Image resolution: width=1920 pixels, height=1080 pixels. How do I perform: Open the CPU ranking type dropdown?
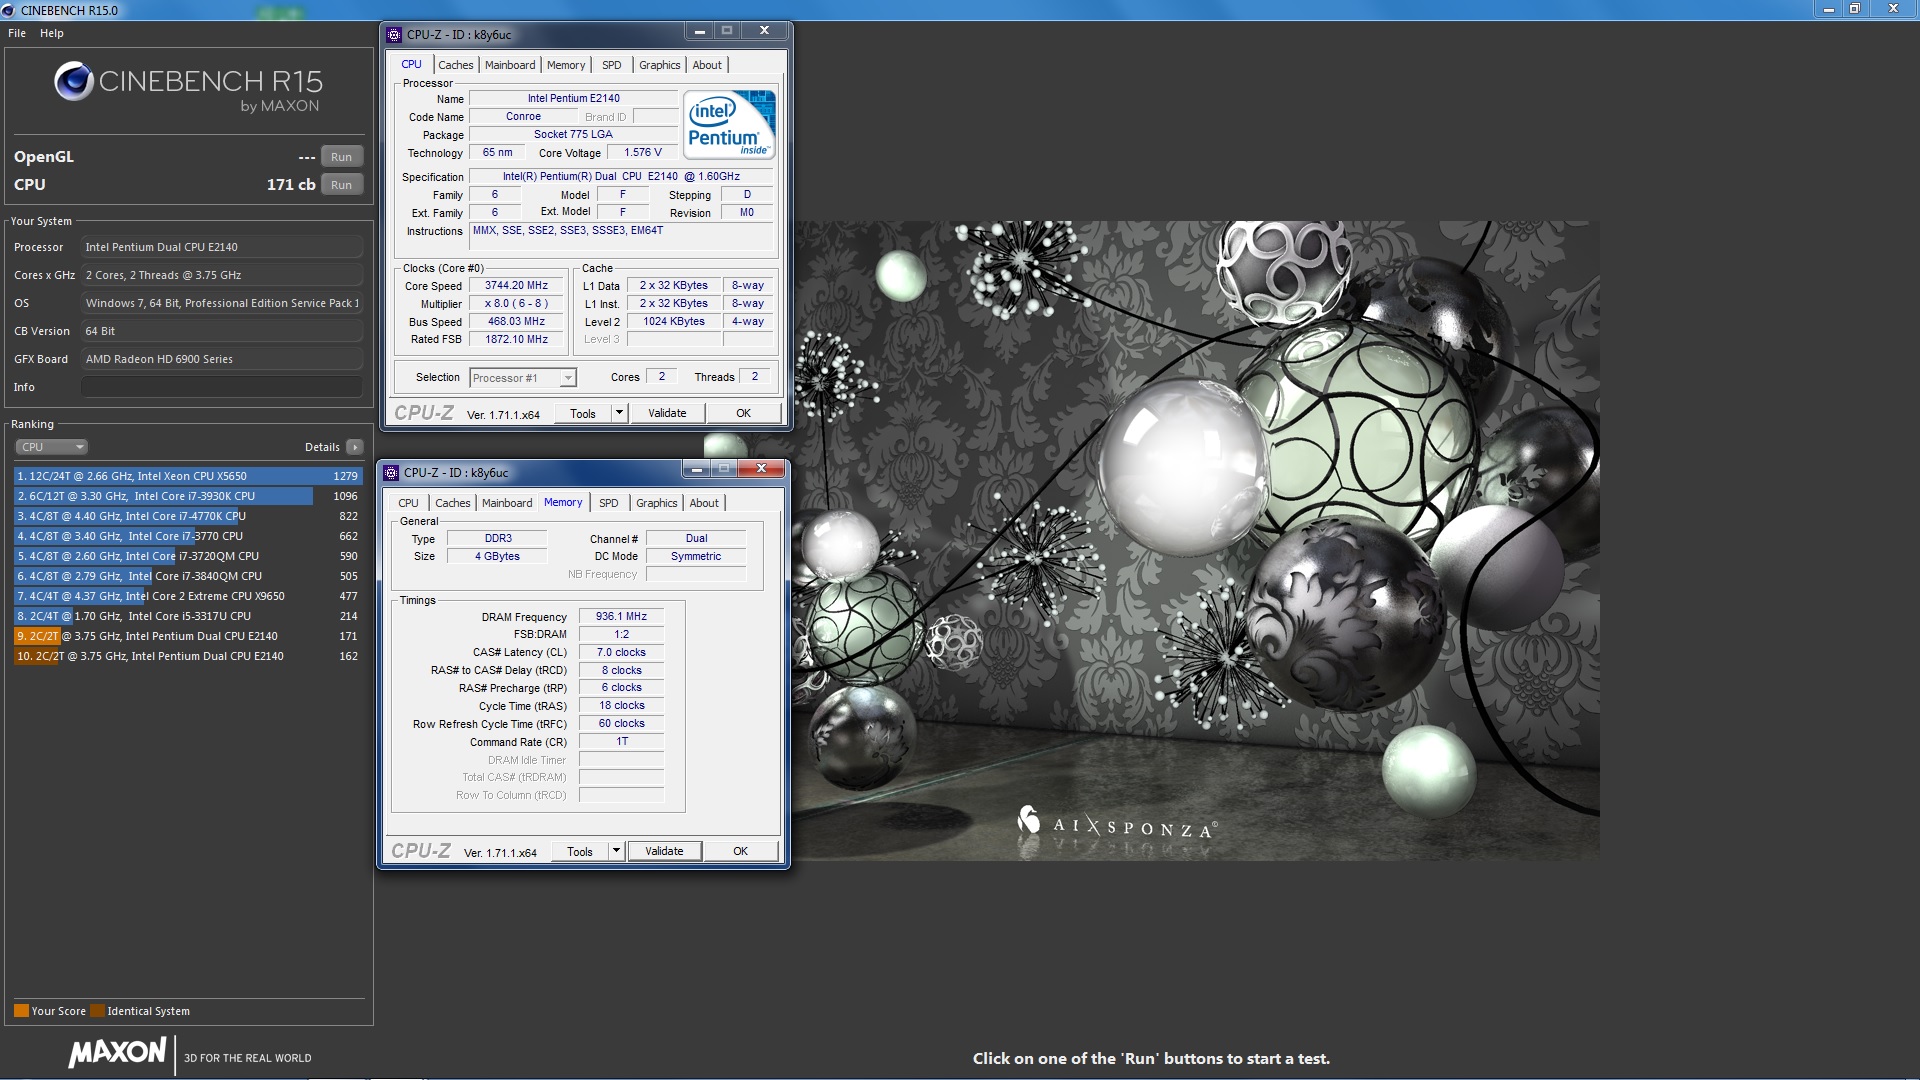click(x=52, y=447)
